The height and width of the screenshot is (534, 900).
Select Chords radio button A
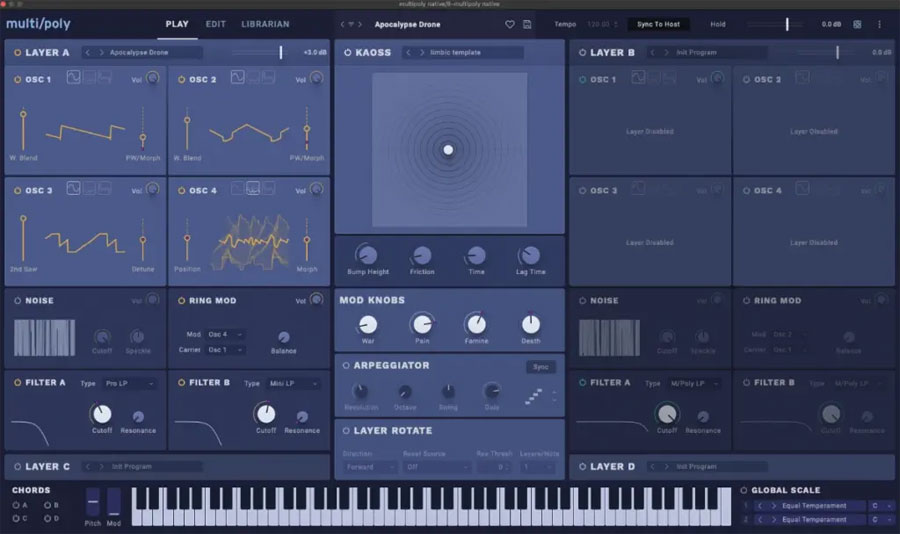(x=16, y=505)
